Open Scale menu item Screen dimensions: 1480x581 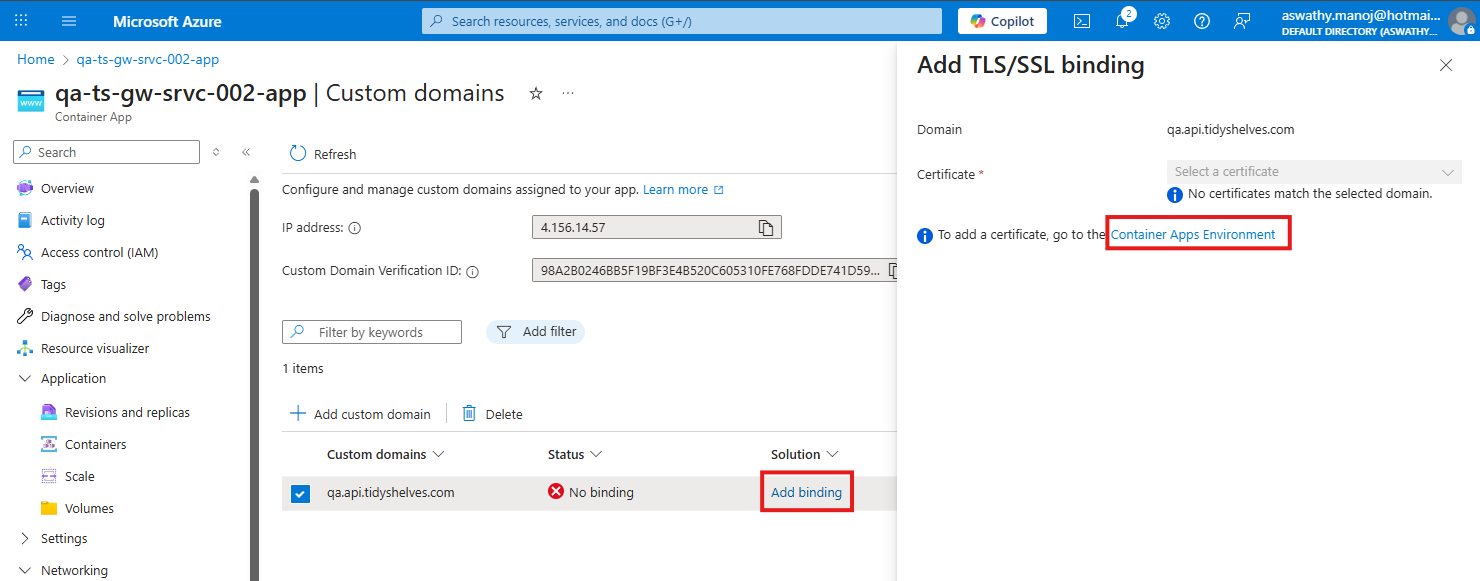click(x=79, y=476)
